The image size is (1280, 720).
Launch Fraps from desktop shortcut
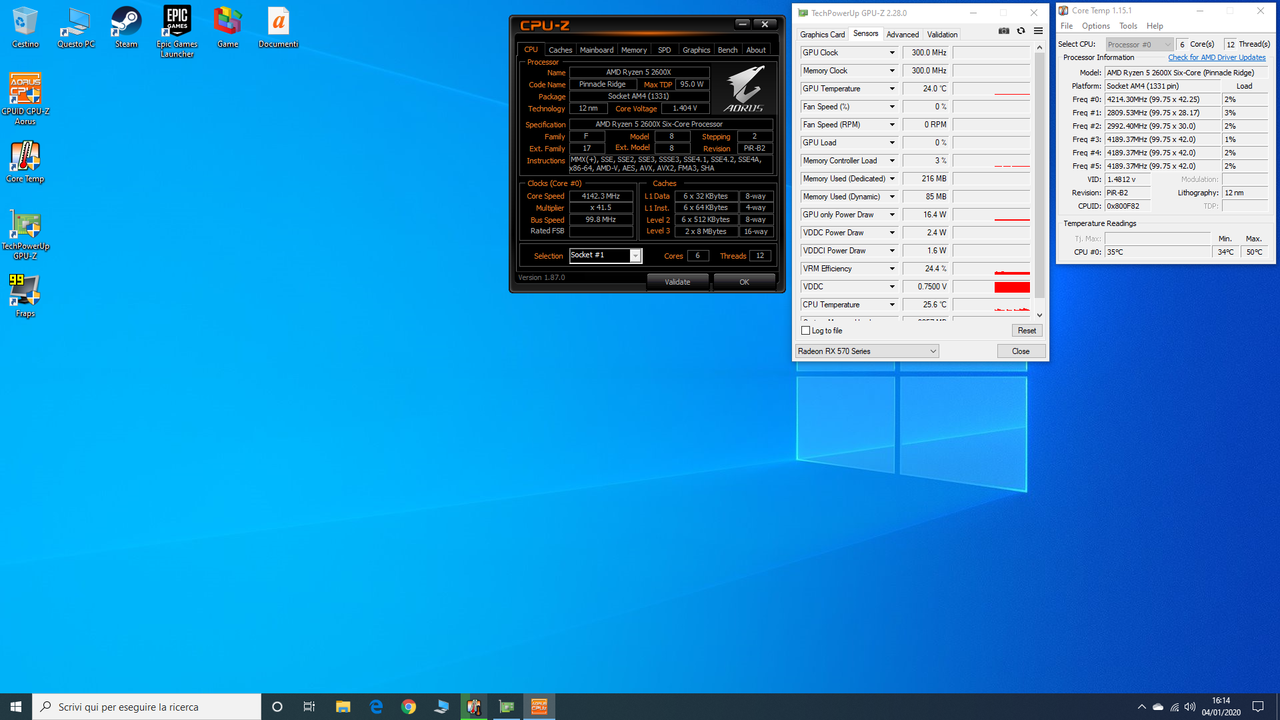coord(25,295)
